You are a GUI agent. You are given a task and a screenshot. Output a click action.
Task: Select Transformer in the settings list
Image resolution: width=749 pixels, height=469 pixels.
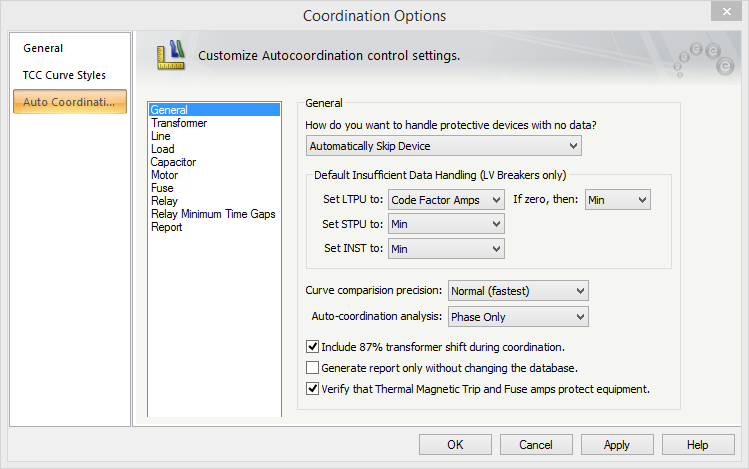[x=179, y=123]
